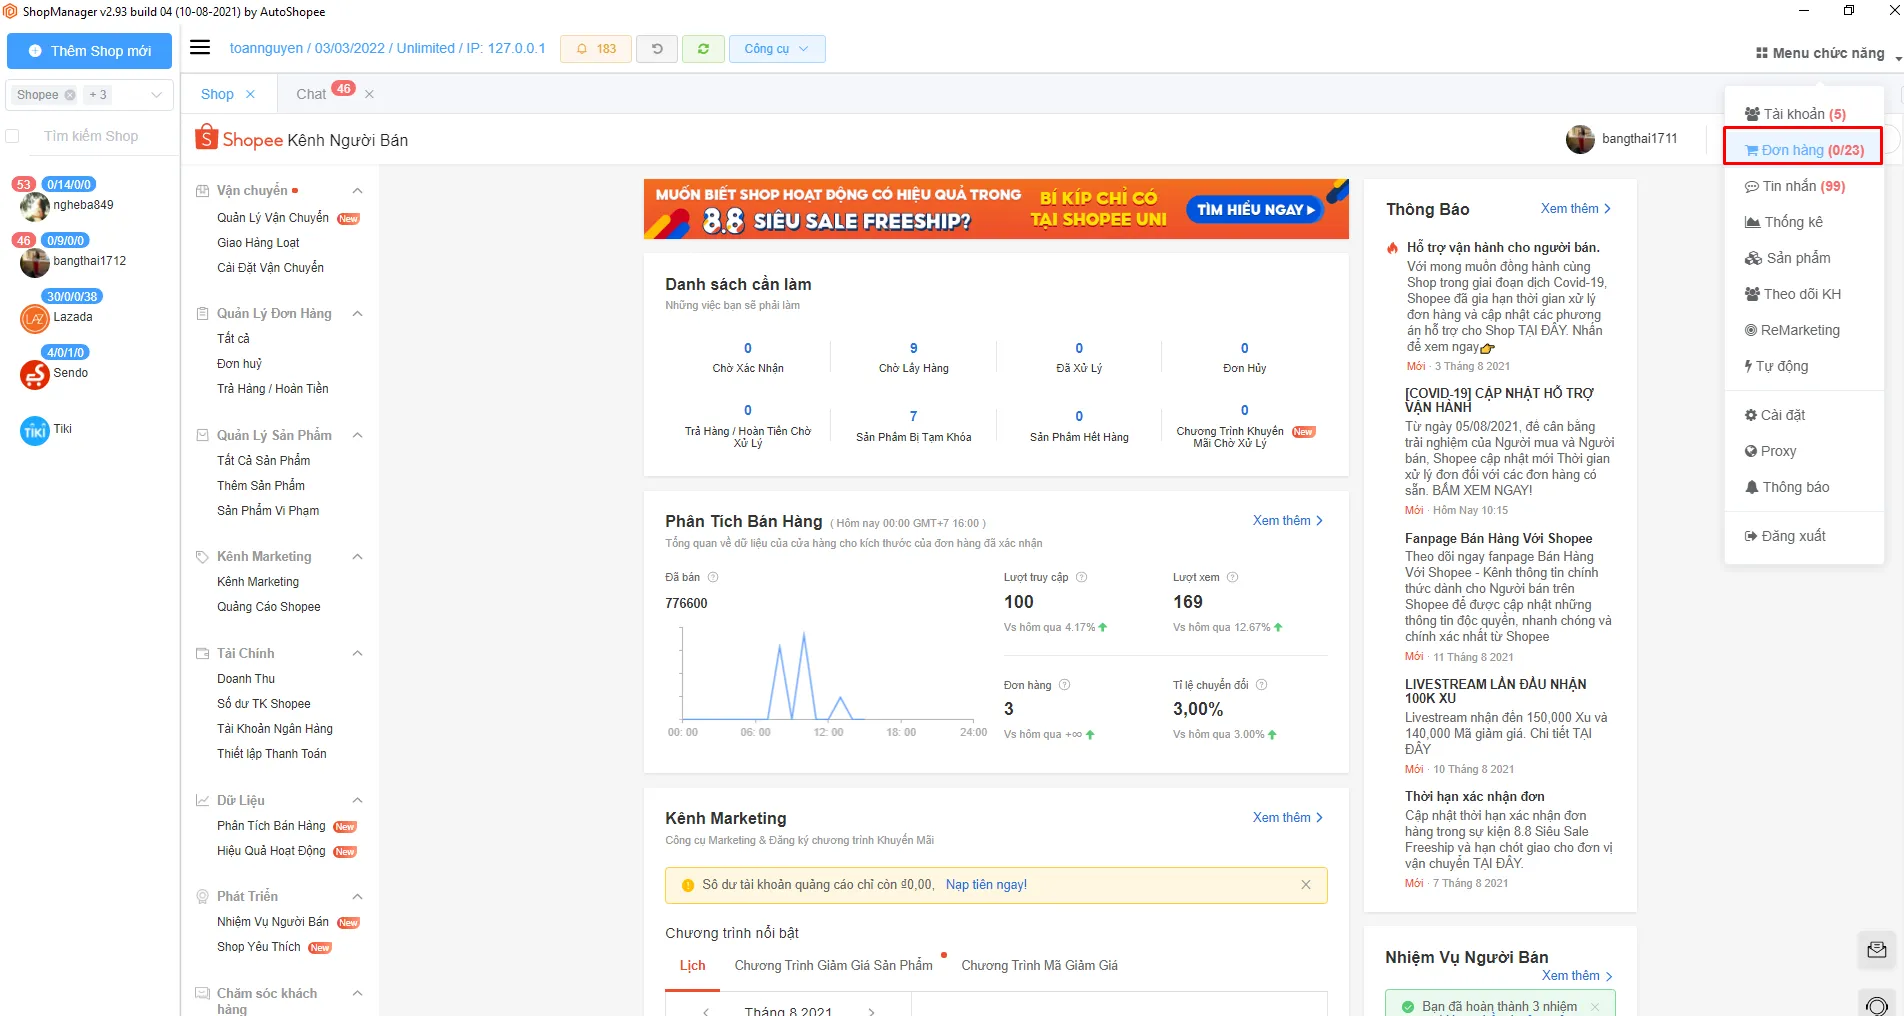Collapse the Quản Lý Đơn Hàng section
1904x1016 pixels.
click(357, 314)
